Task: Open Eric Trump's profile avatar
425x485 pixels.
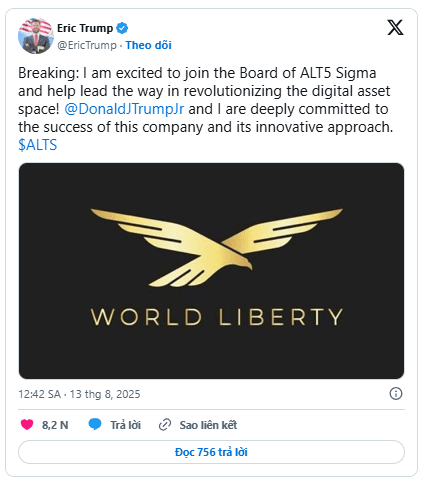Action: [36, 36]
